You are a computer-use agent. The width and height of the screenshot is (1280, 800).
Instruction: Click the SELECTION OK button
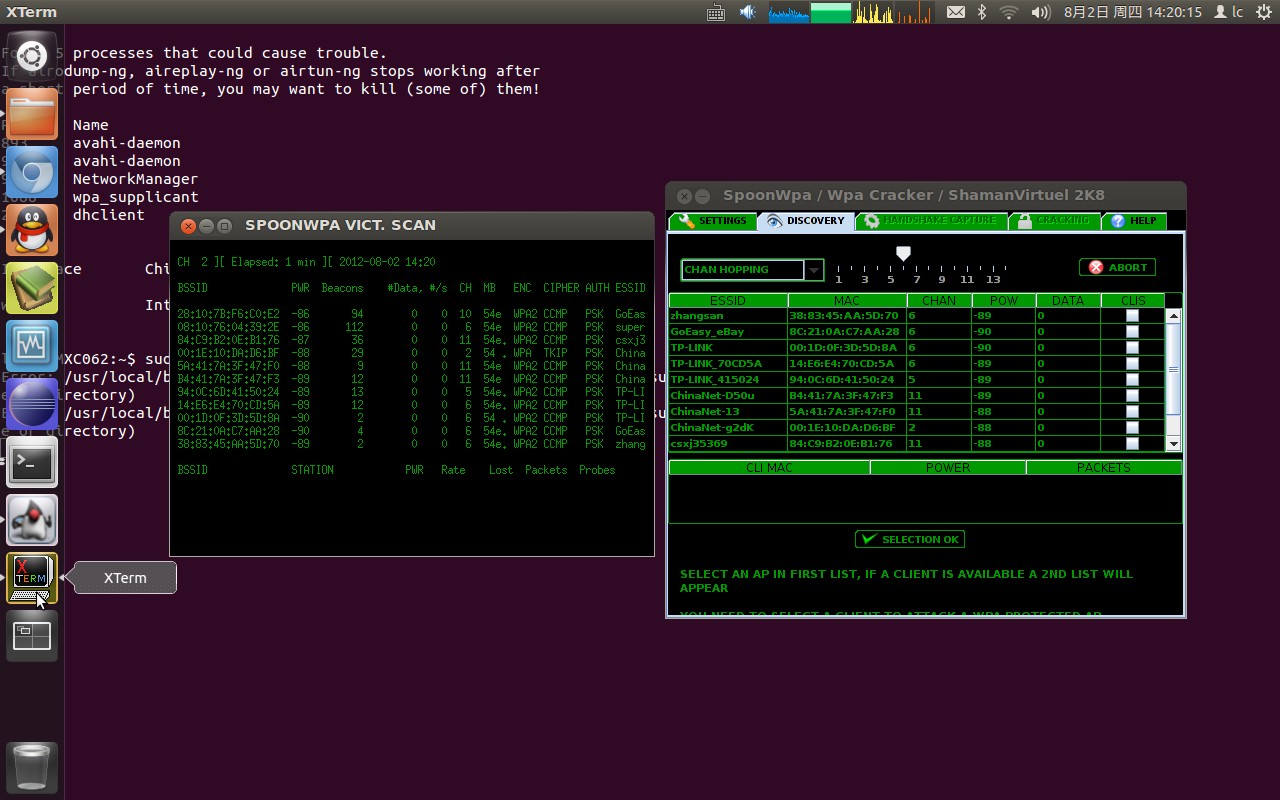pos(910,540)
